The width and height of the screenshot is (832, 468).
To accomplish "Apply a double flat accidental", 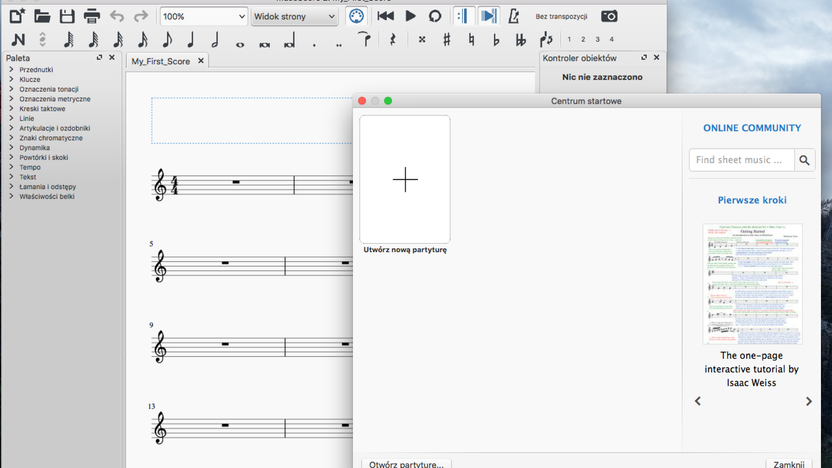I will pyautogui.click(x=521, y=39).
